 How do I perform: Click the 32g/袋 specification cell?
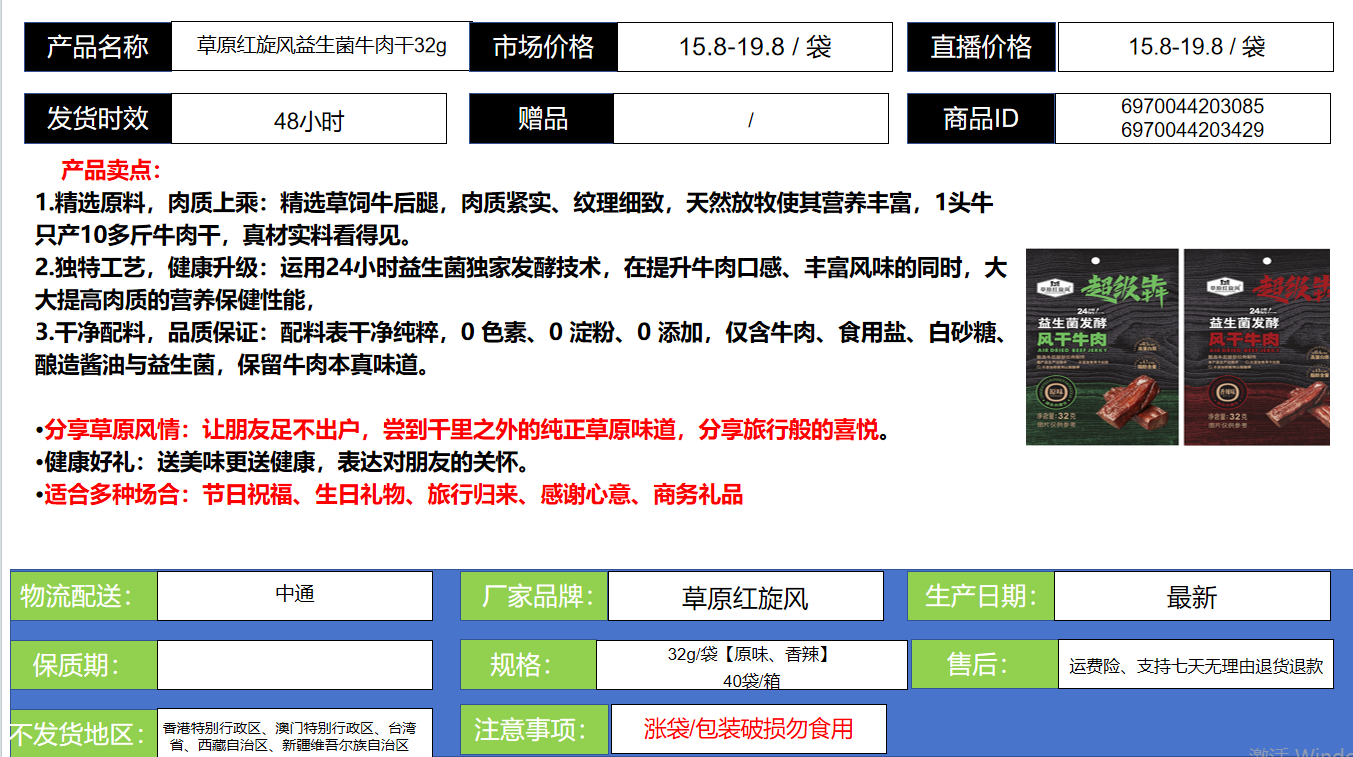[x=751, y=666]
